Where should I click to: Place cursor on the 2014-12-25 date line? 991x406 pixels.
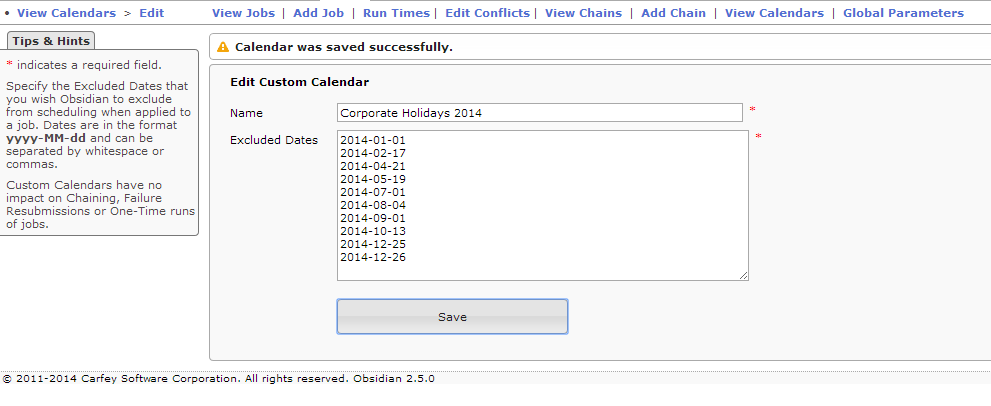[372, 244]
